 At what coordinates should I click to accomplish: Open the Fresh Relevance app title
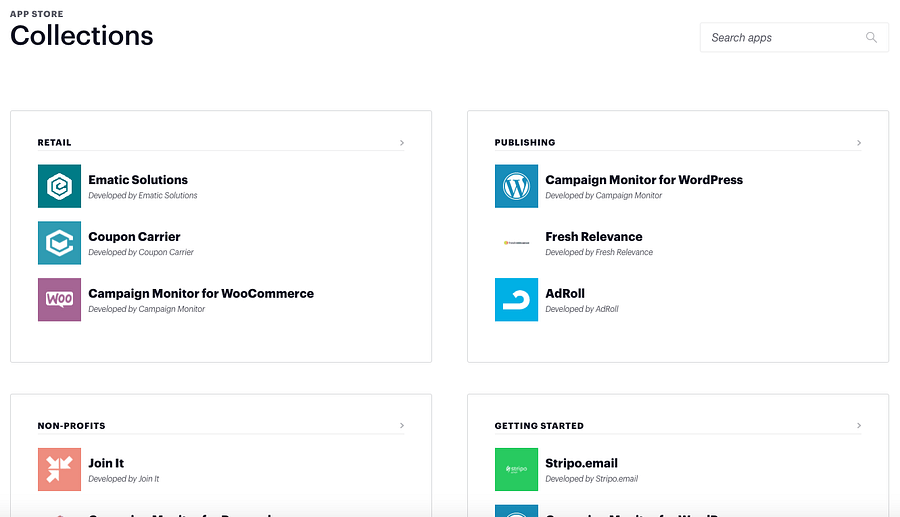(x=593, y=236)
